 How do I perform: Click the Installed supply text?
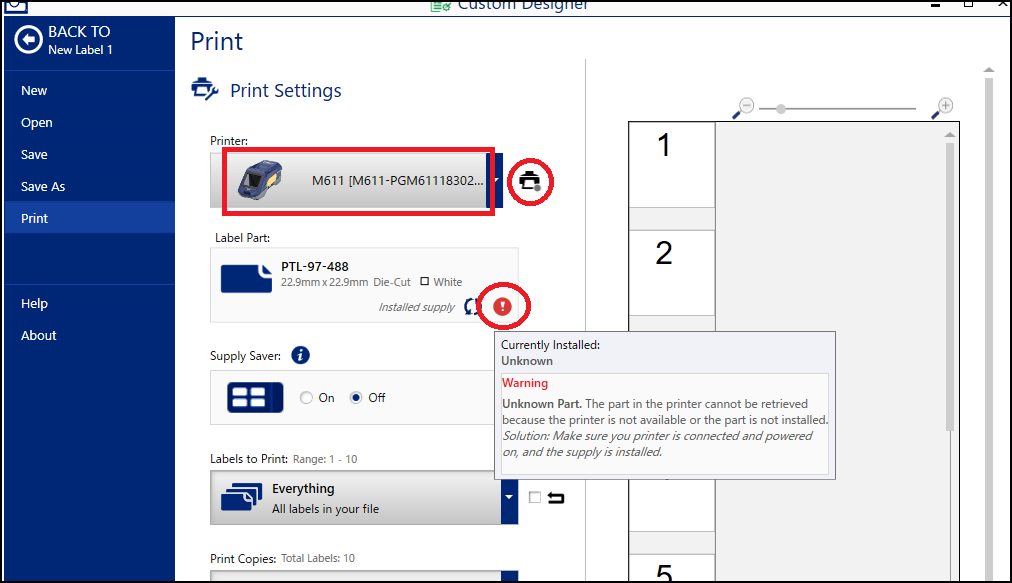pos(416,307)
